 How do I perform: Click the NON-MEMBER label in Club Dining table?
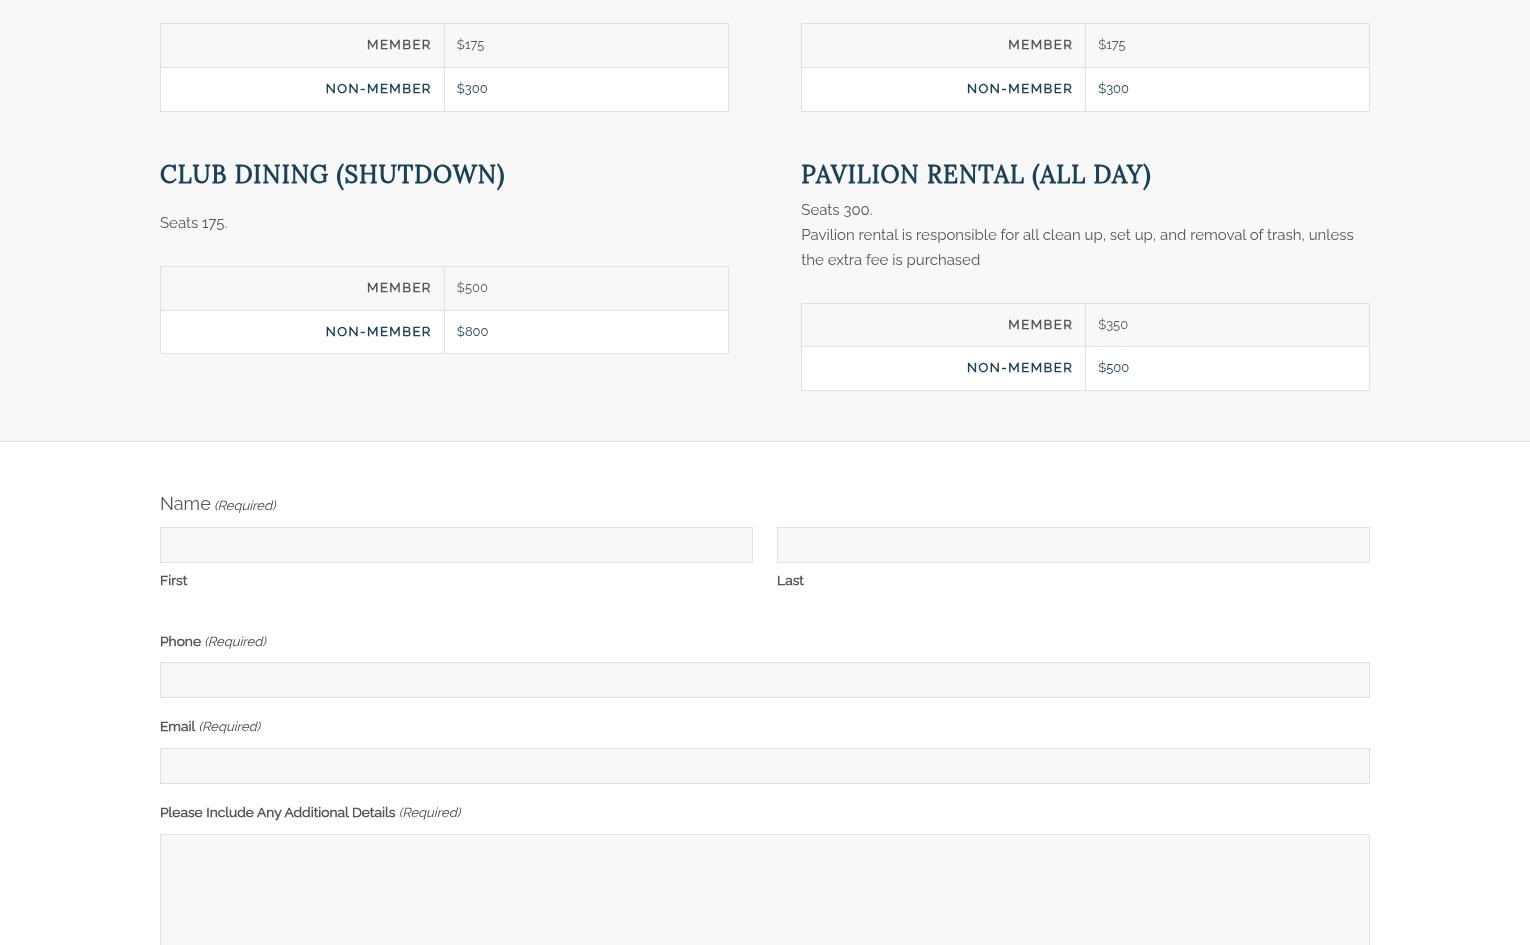point(378,332)
